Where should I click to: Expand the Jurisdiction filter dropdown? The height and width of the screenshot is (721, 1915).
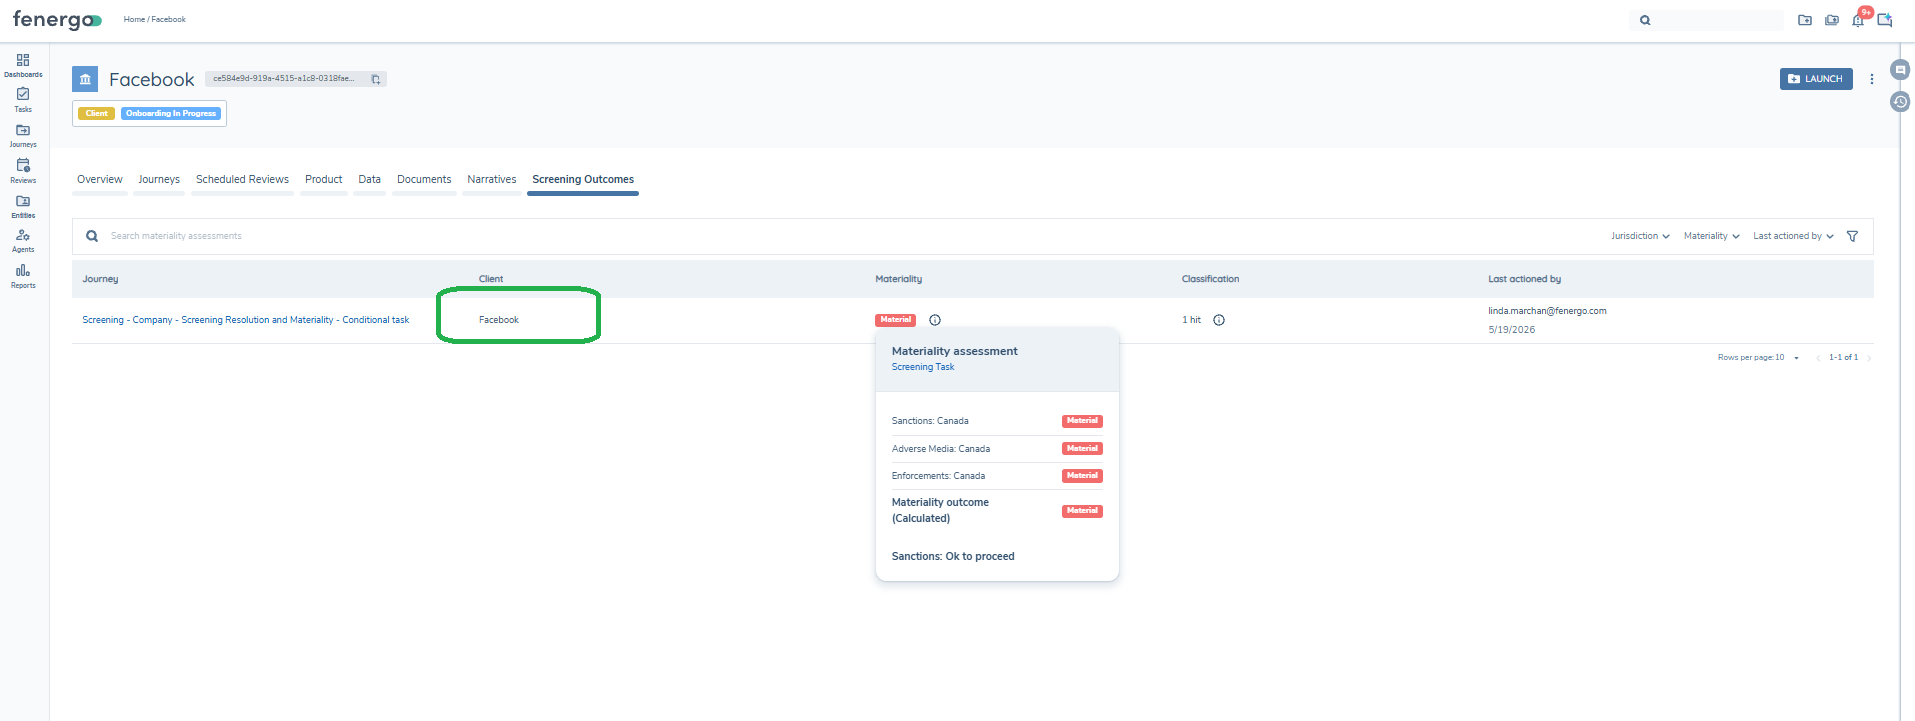(1640, 236)
